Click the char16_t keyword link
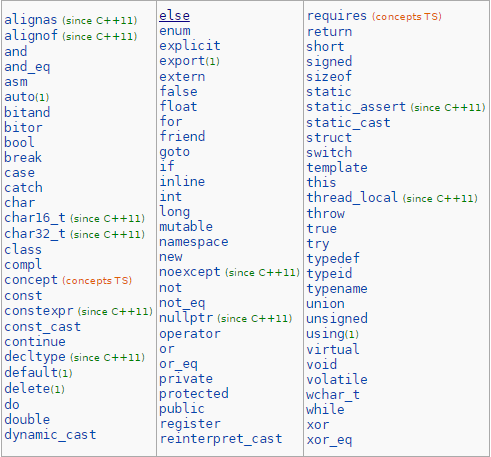 click(35, 218)
